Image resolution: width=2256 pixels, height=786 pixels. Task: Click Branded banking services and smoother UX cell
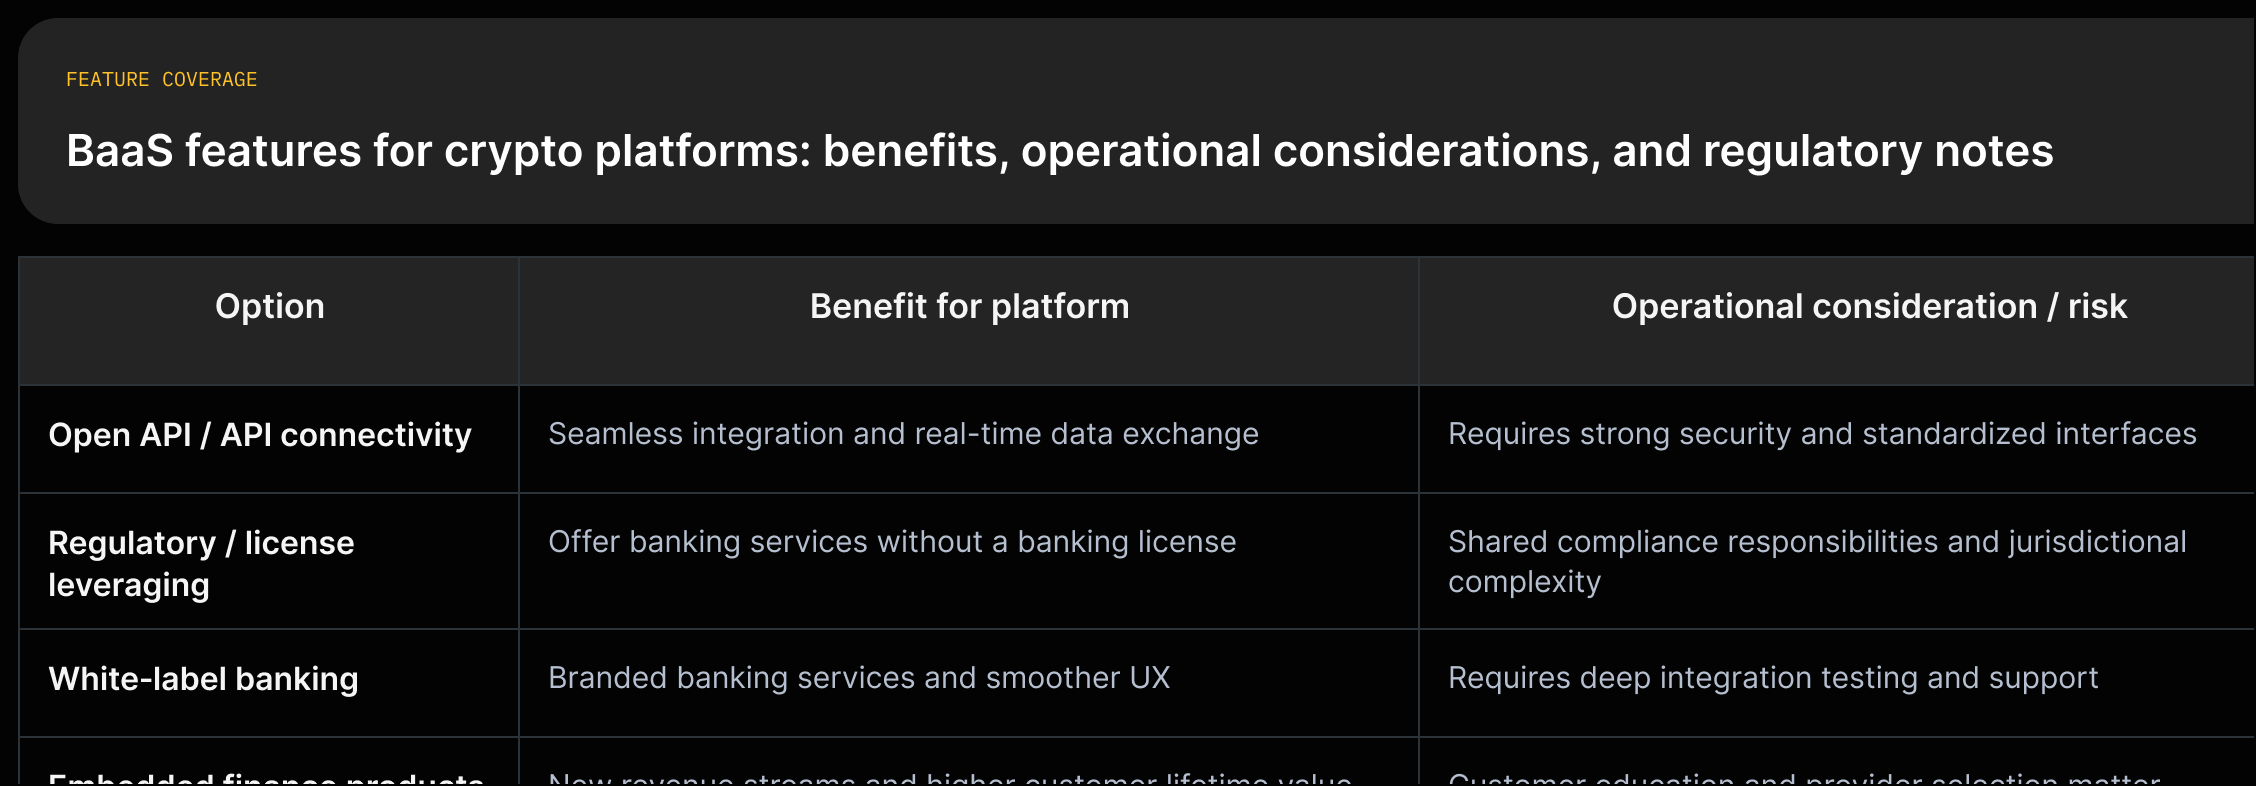pos(859,678)
